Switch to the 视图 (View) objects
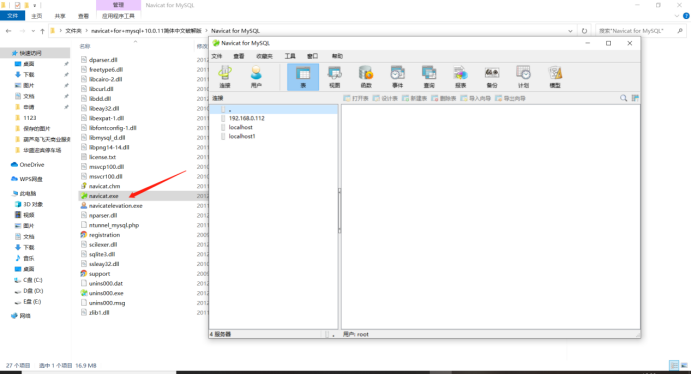Viewport: 692px width, 374px height. point(335,77)
